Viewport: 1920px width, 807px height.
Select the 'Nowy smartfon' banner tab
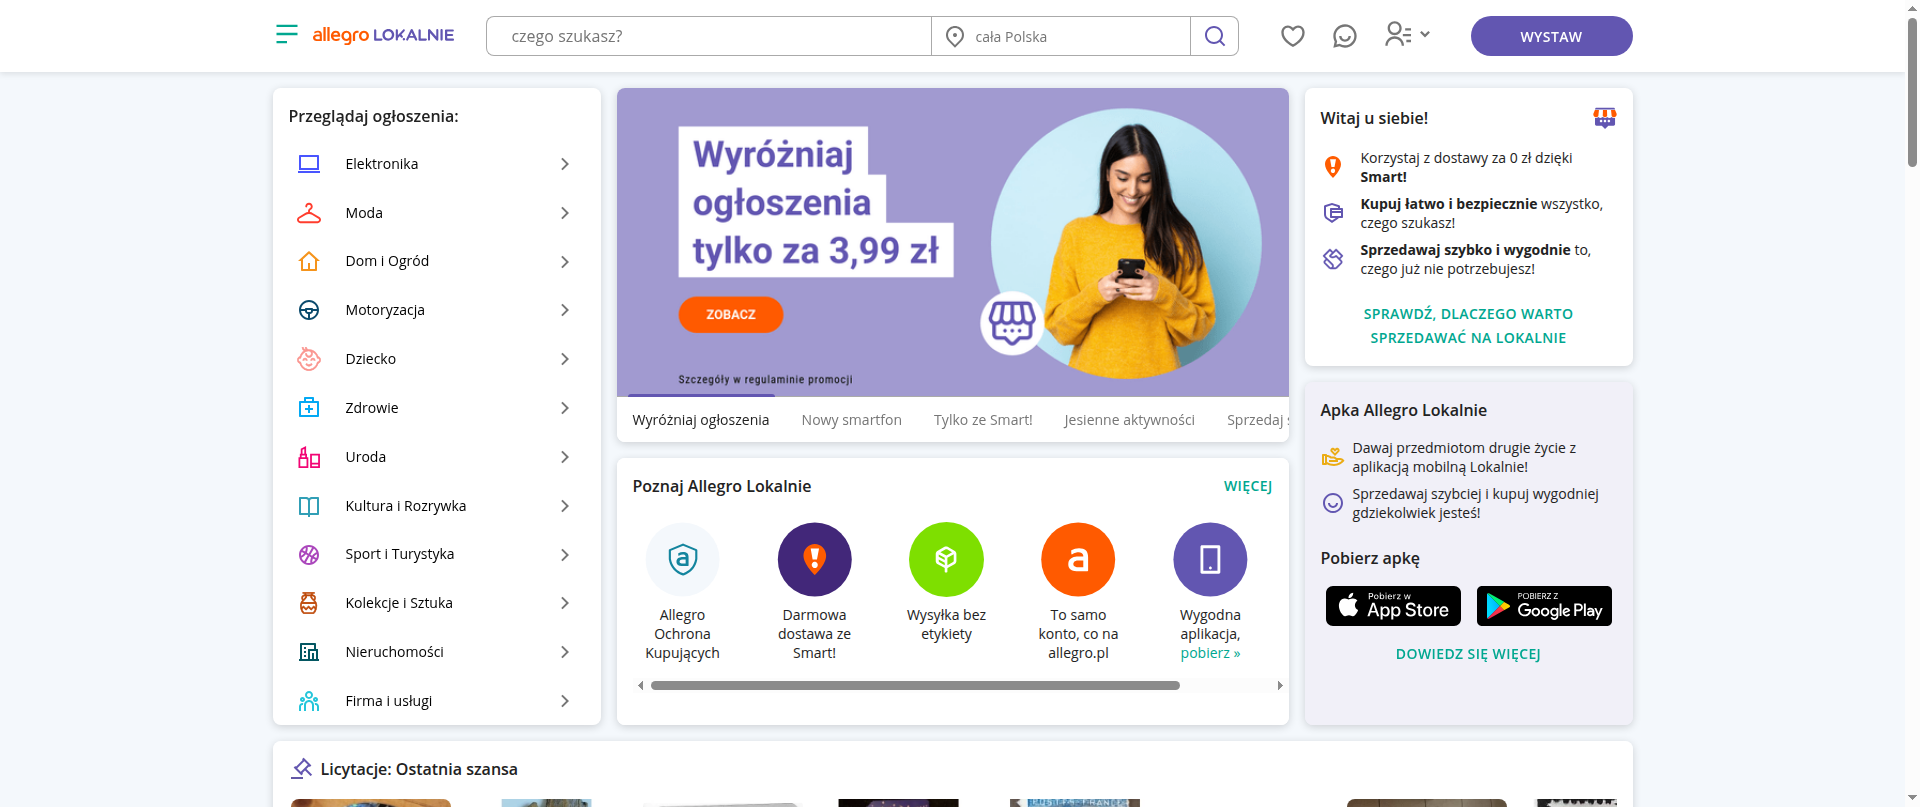(852, 420)
